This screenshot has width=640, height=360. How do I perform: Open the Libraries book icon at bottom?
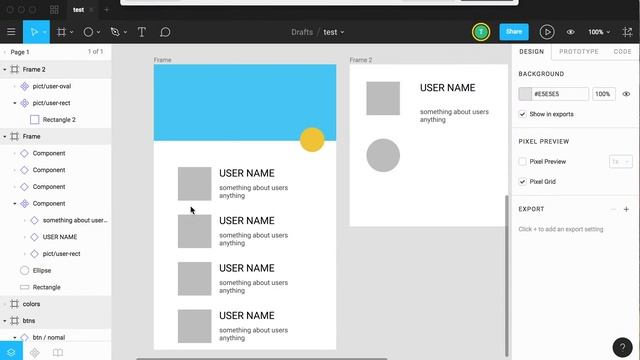[58, 352]
